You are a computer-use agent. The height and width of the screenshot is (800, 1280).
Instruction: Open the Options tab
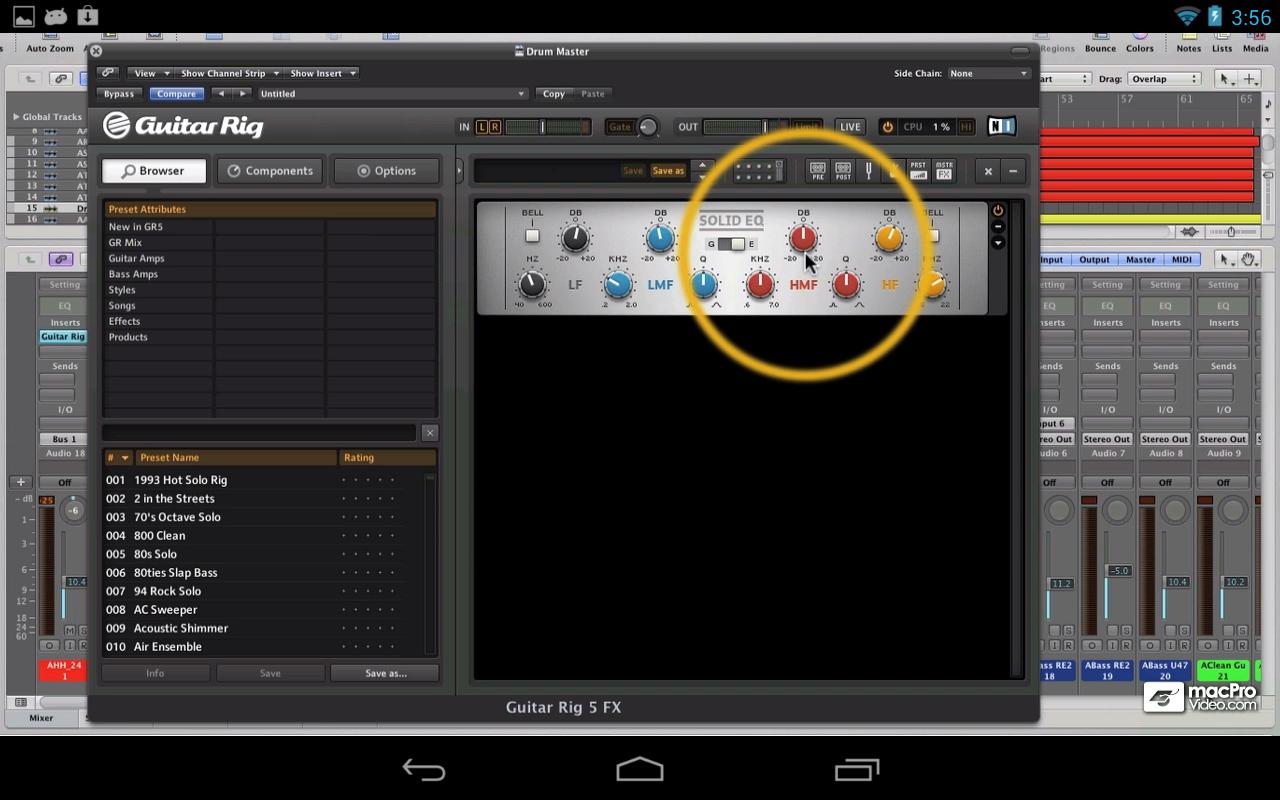[x=387, y=171]
